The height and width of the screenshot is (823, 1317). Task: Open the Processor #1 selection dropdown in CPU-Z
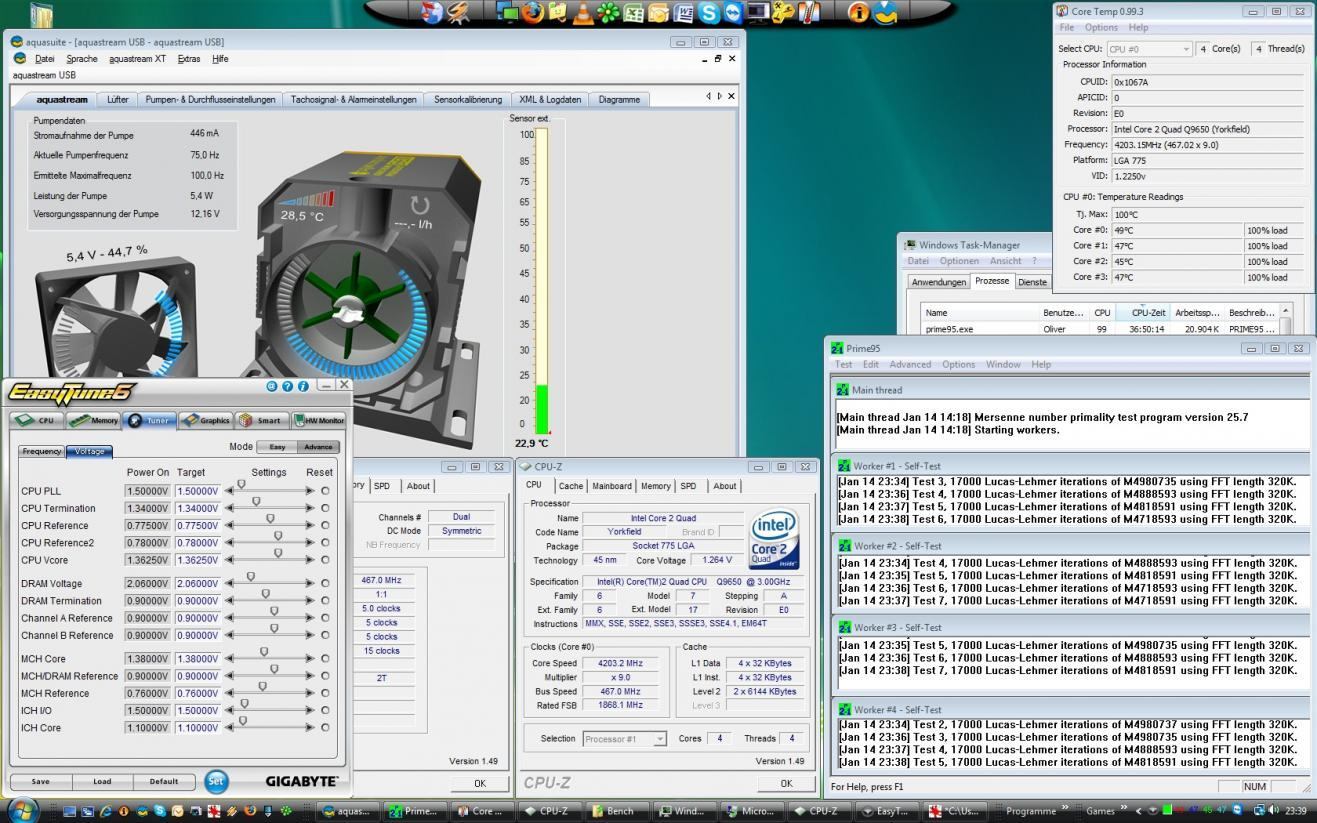pyautogui.click(x=659, y=738)
